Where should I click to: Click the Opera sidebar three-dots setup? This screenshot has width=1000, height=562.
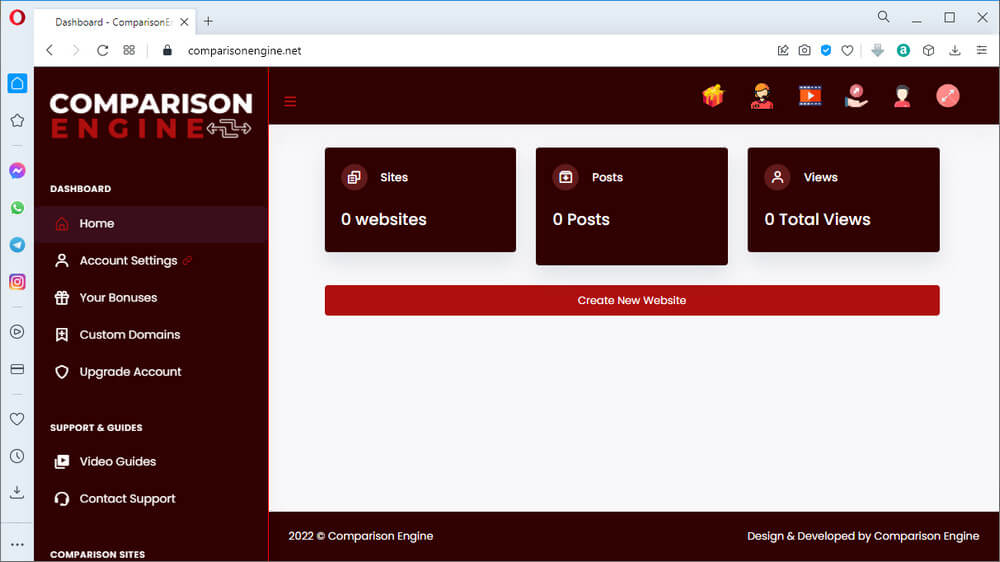17,545
